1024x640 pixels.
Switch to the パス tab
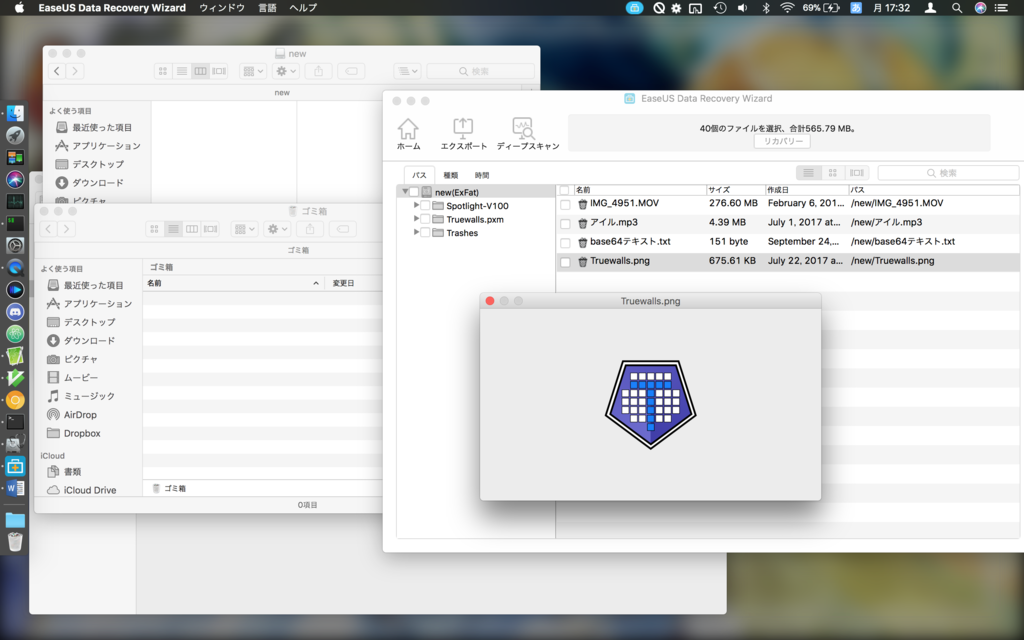tap(419, 175)
